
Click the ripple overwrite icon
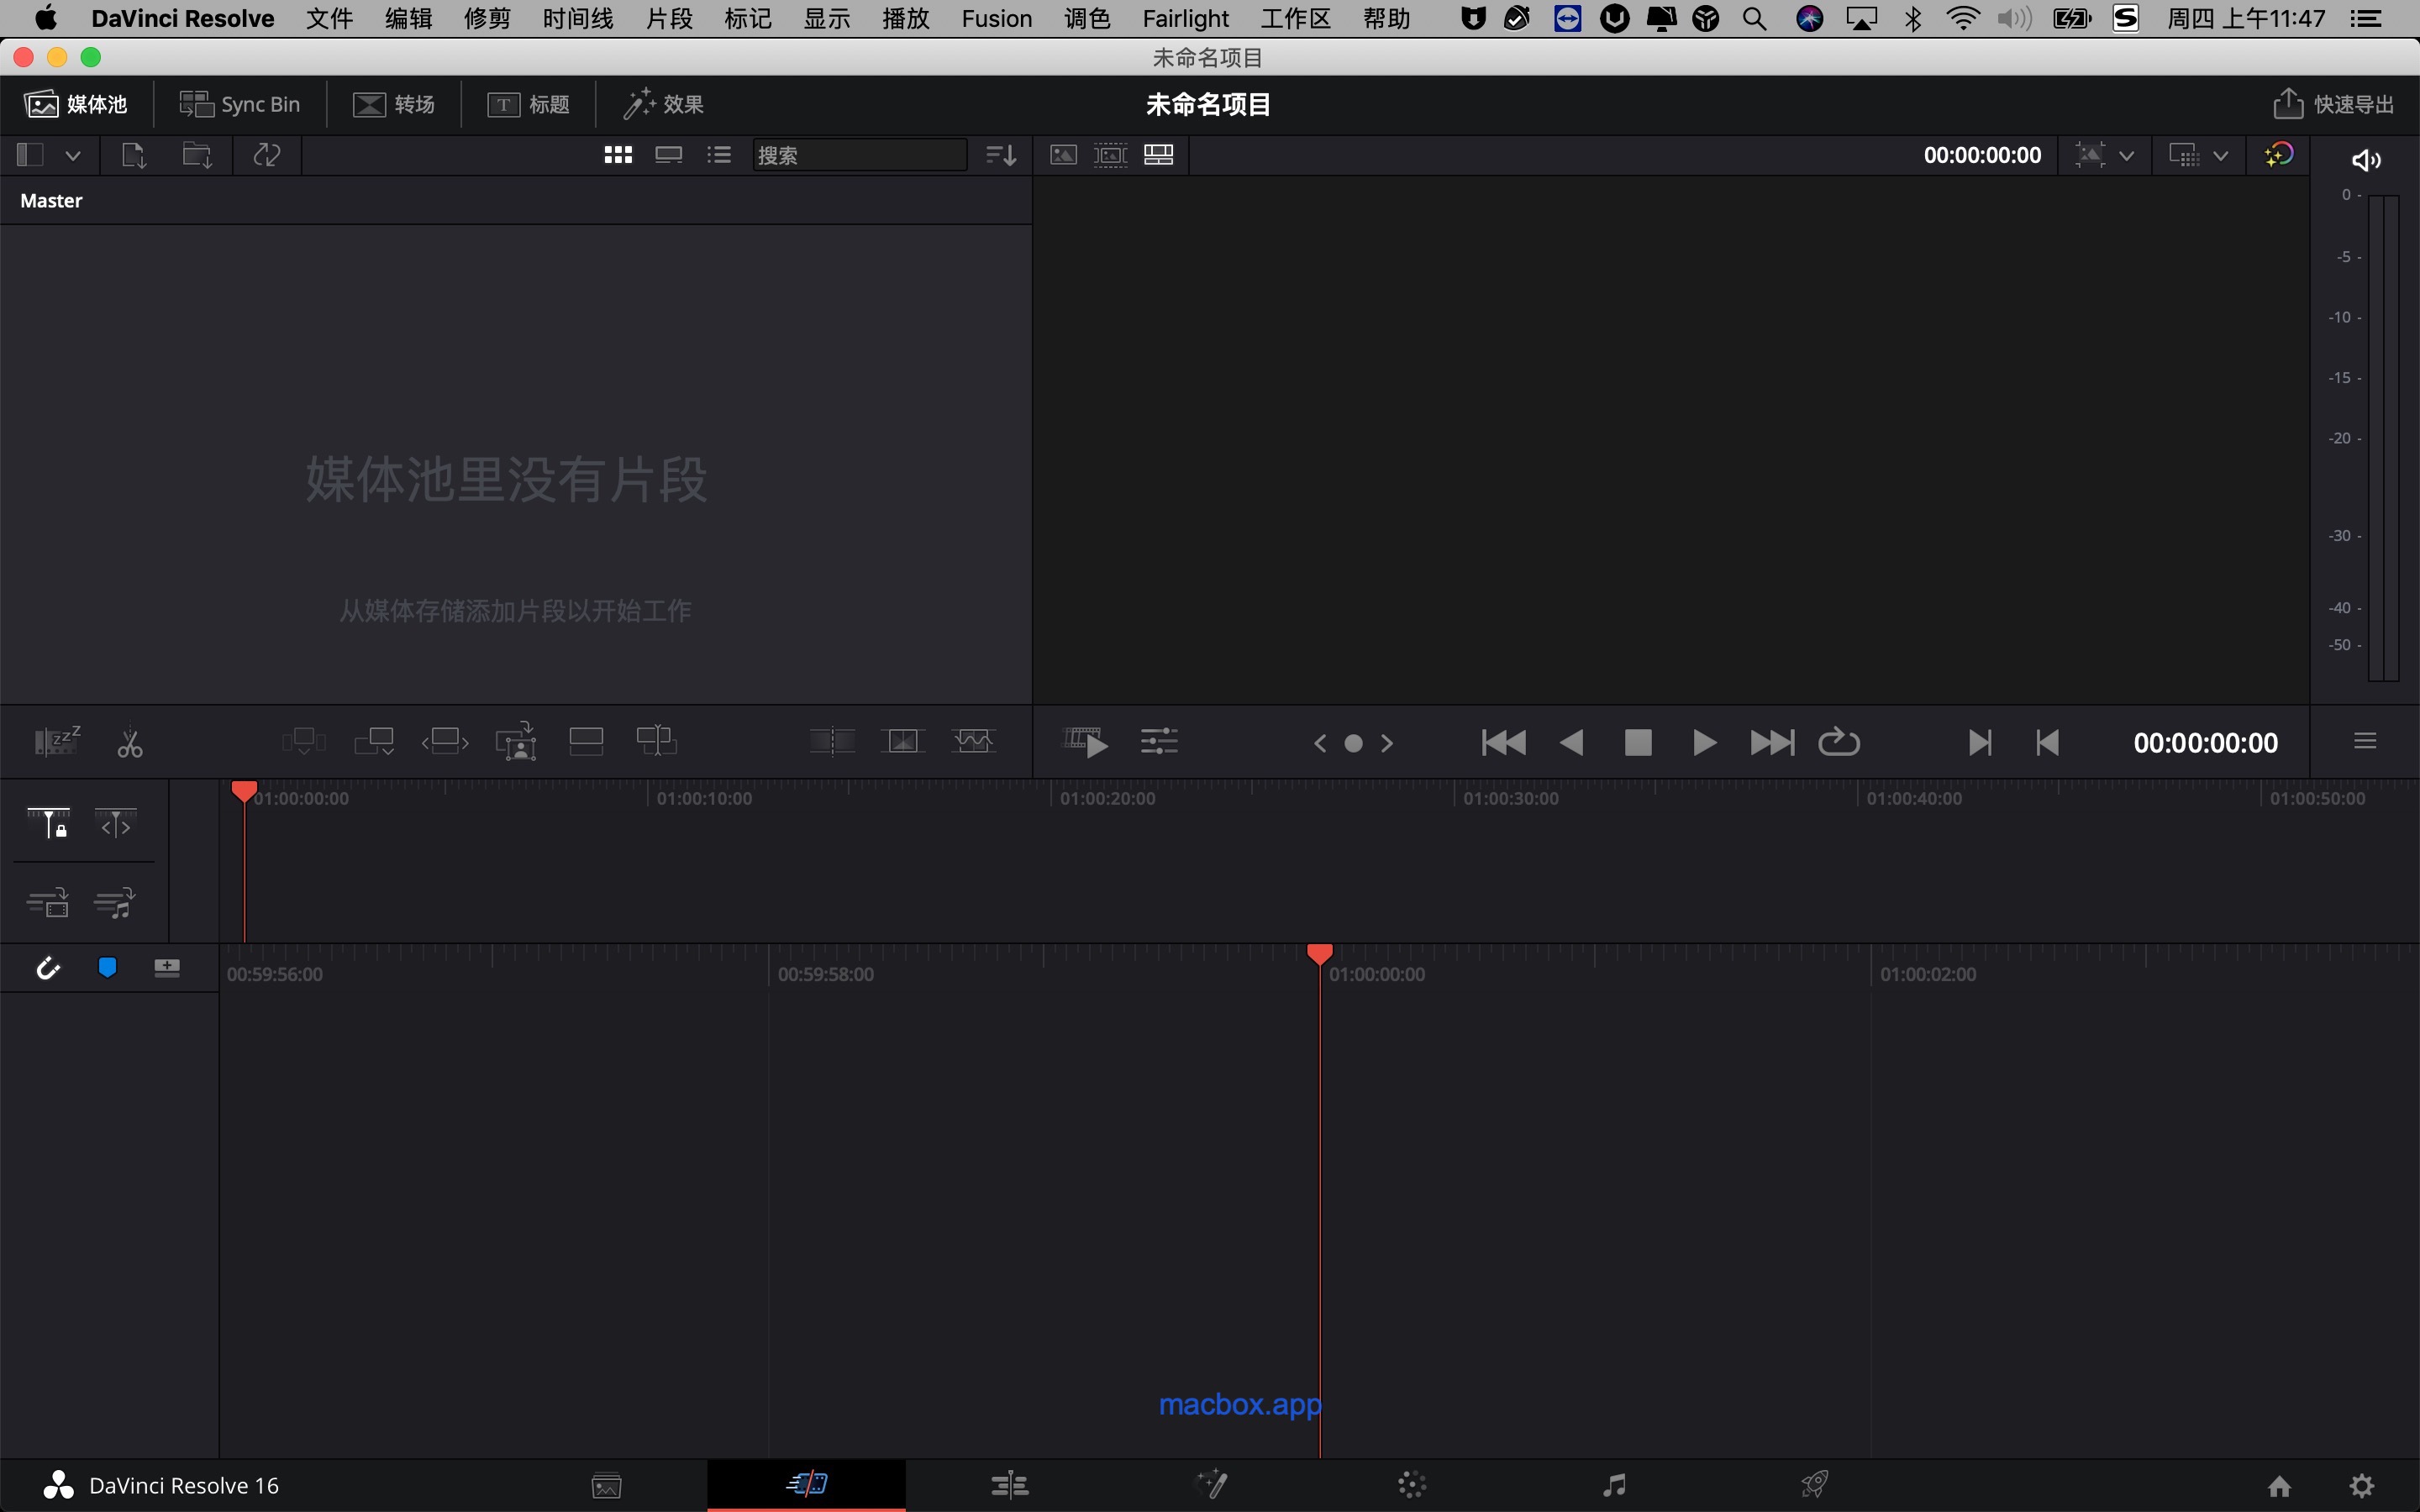pos(445,741)
